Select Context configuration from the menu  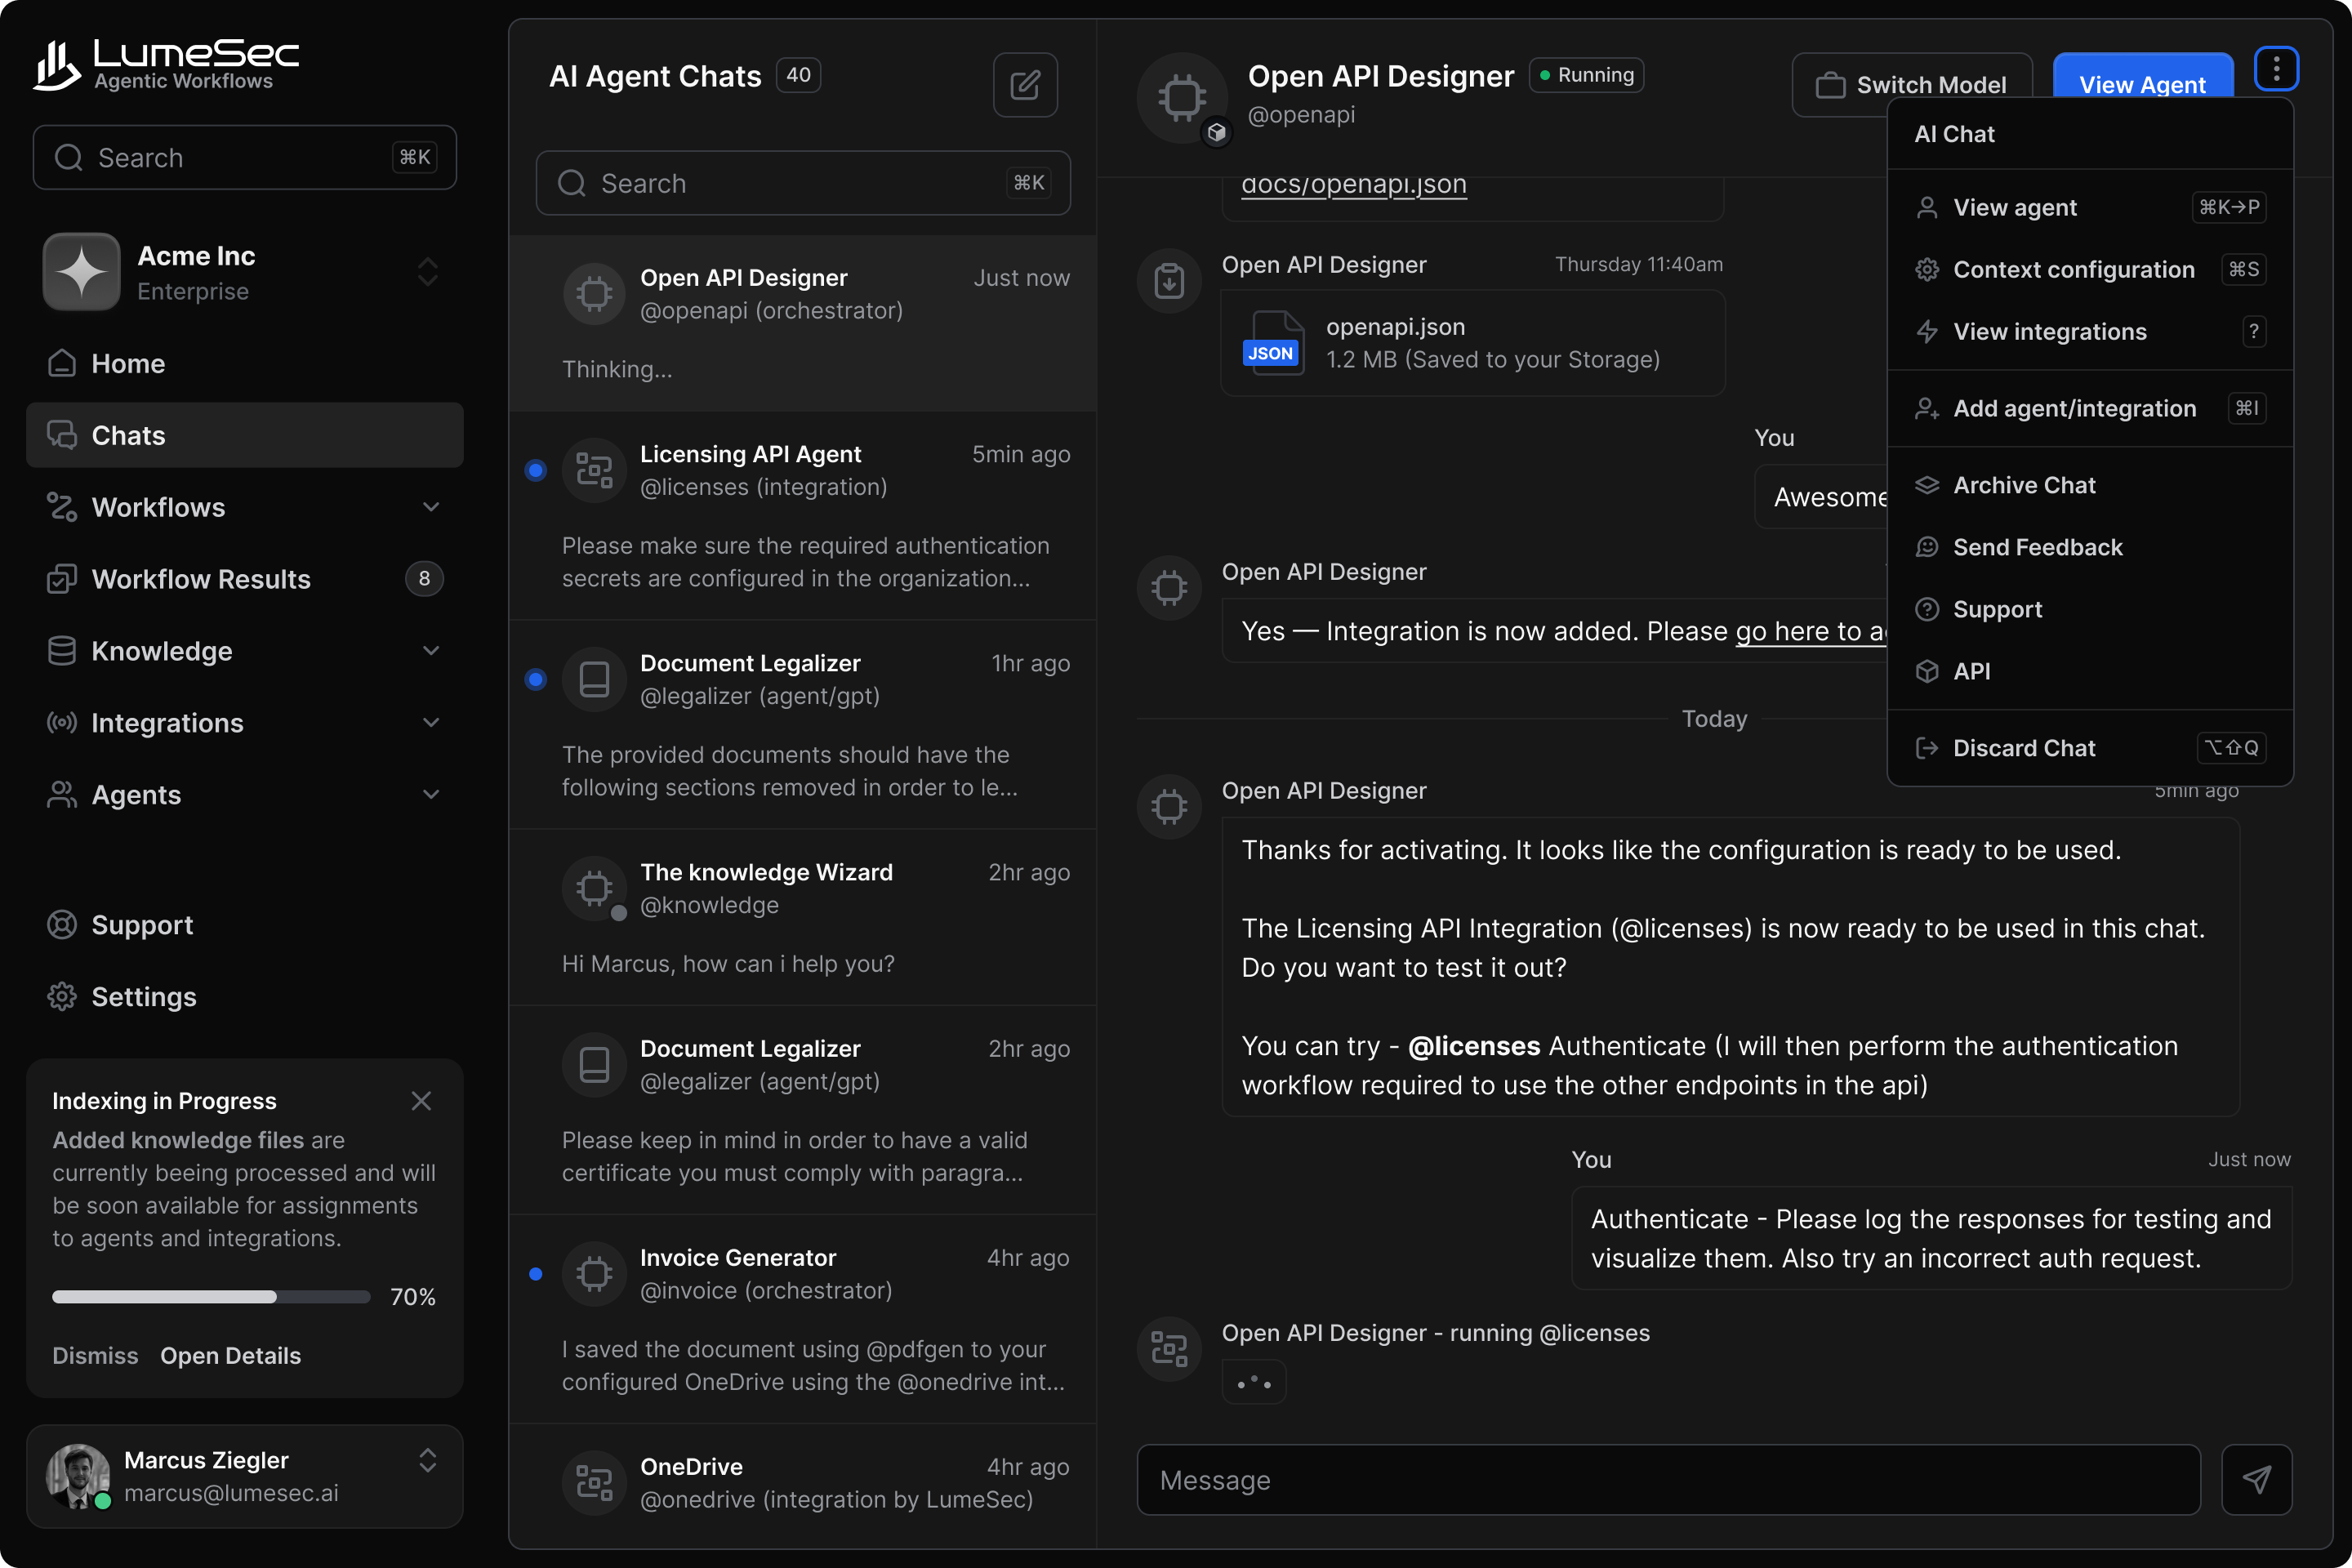point(2090,269)
